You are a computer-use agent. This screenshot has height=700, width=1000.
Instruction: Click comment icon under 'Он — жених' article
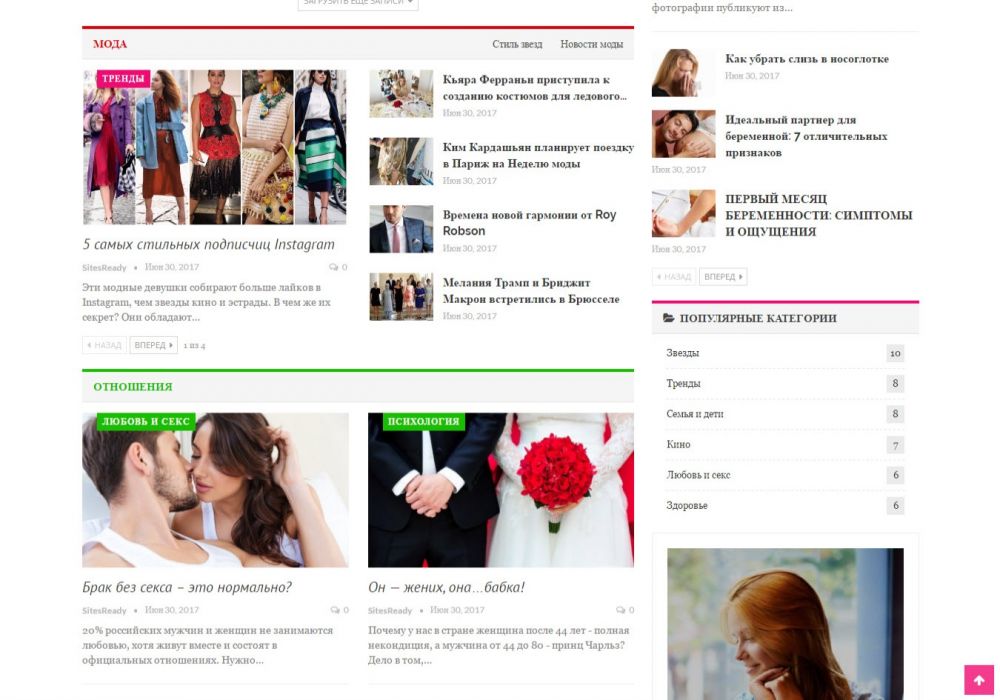(x=620, y=610)
